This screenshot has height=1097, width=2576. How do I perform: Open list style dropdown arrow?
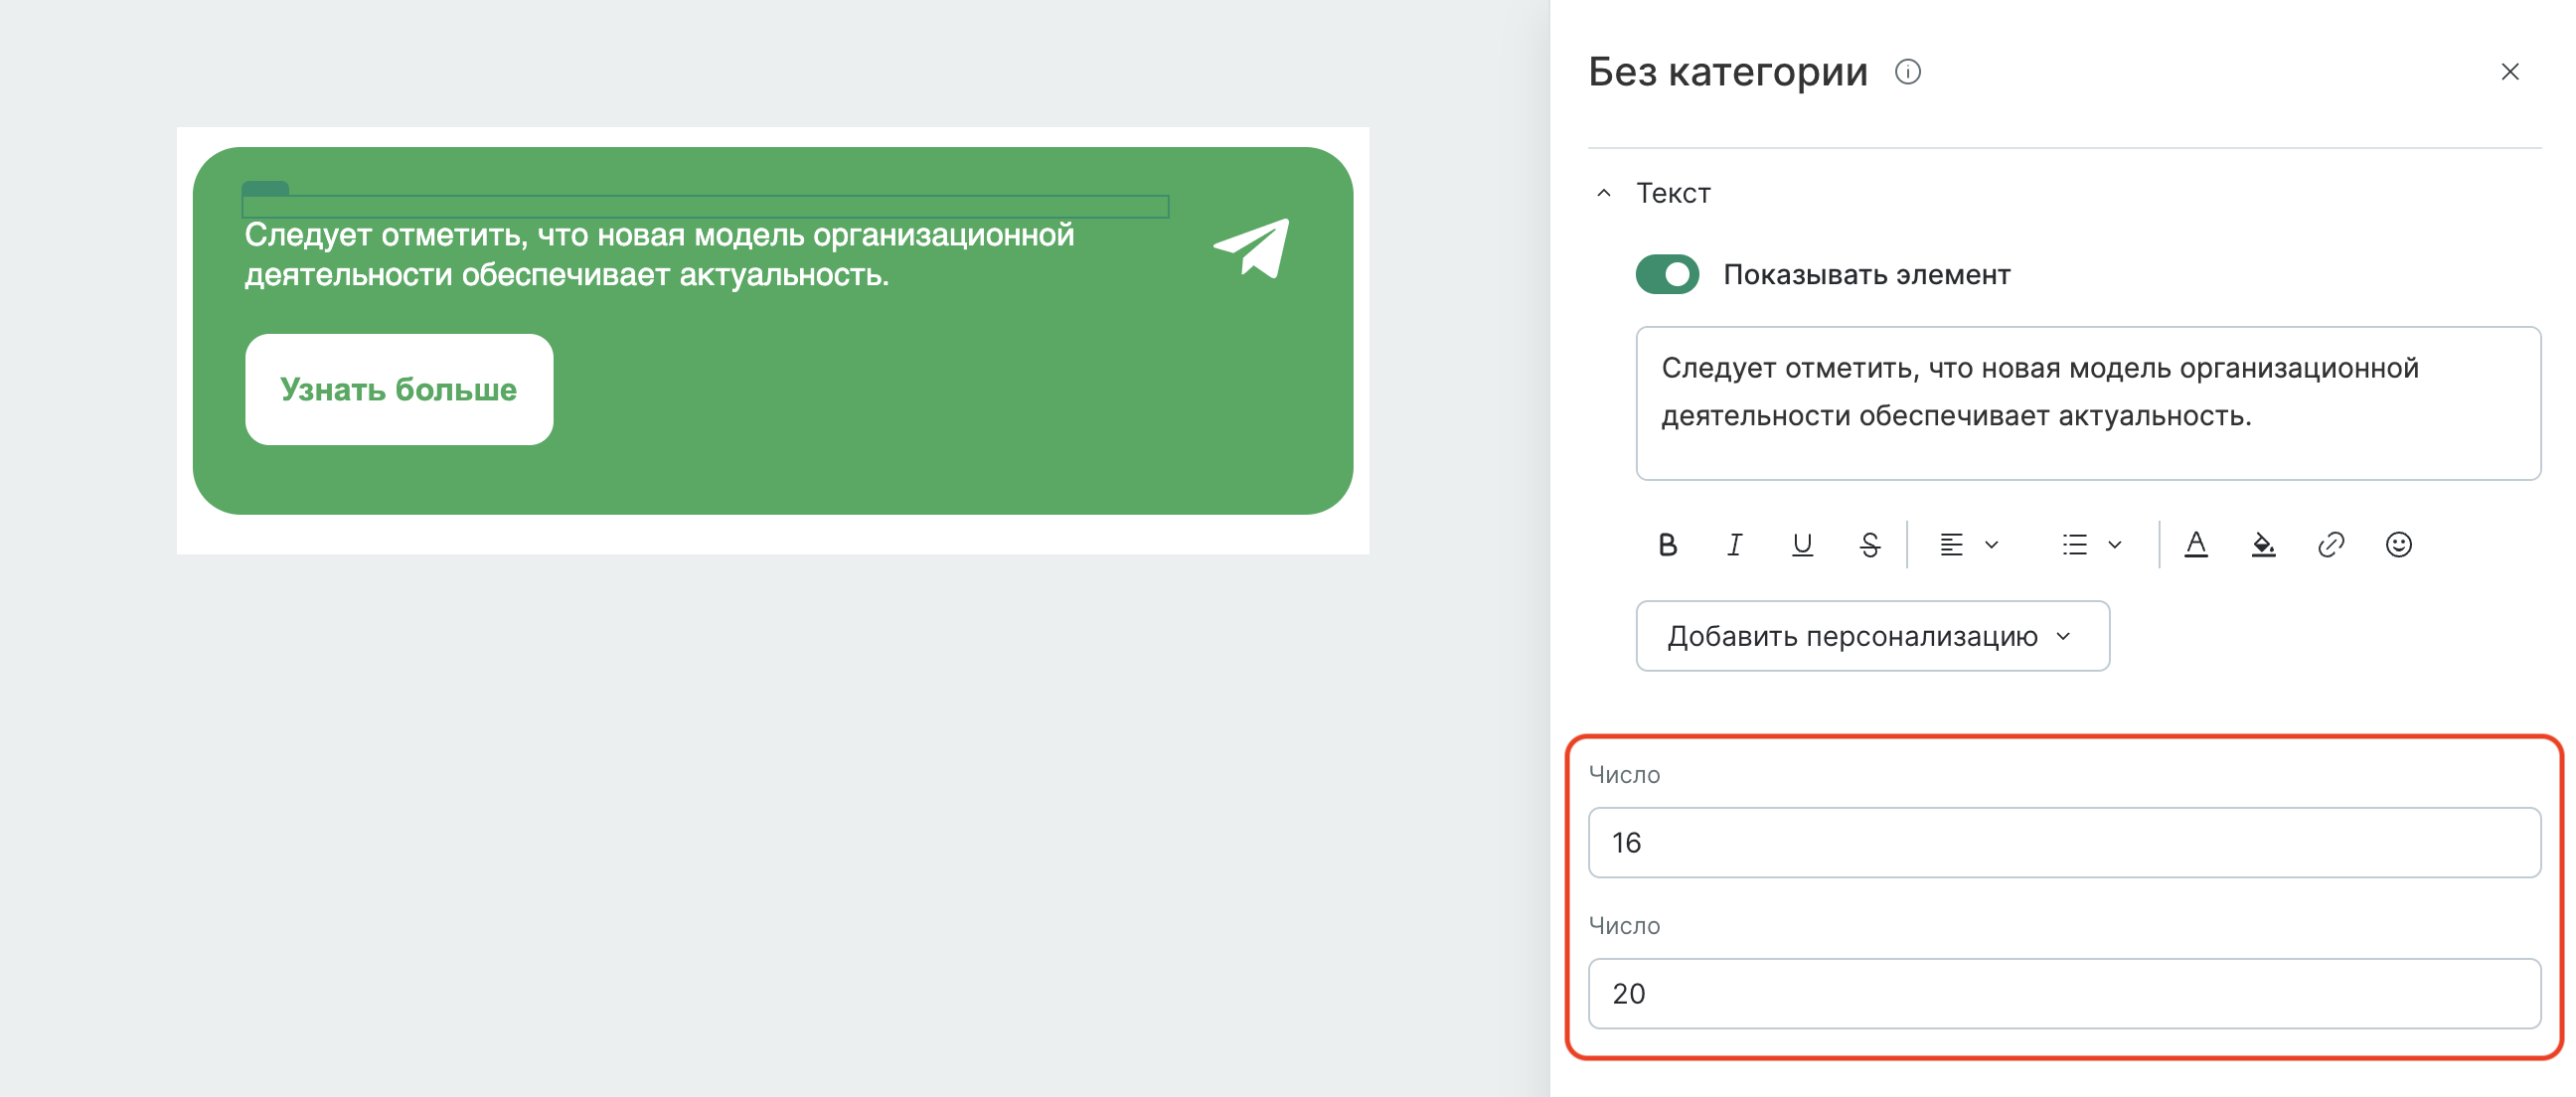[x=2115, y=545]
